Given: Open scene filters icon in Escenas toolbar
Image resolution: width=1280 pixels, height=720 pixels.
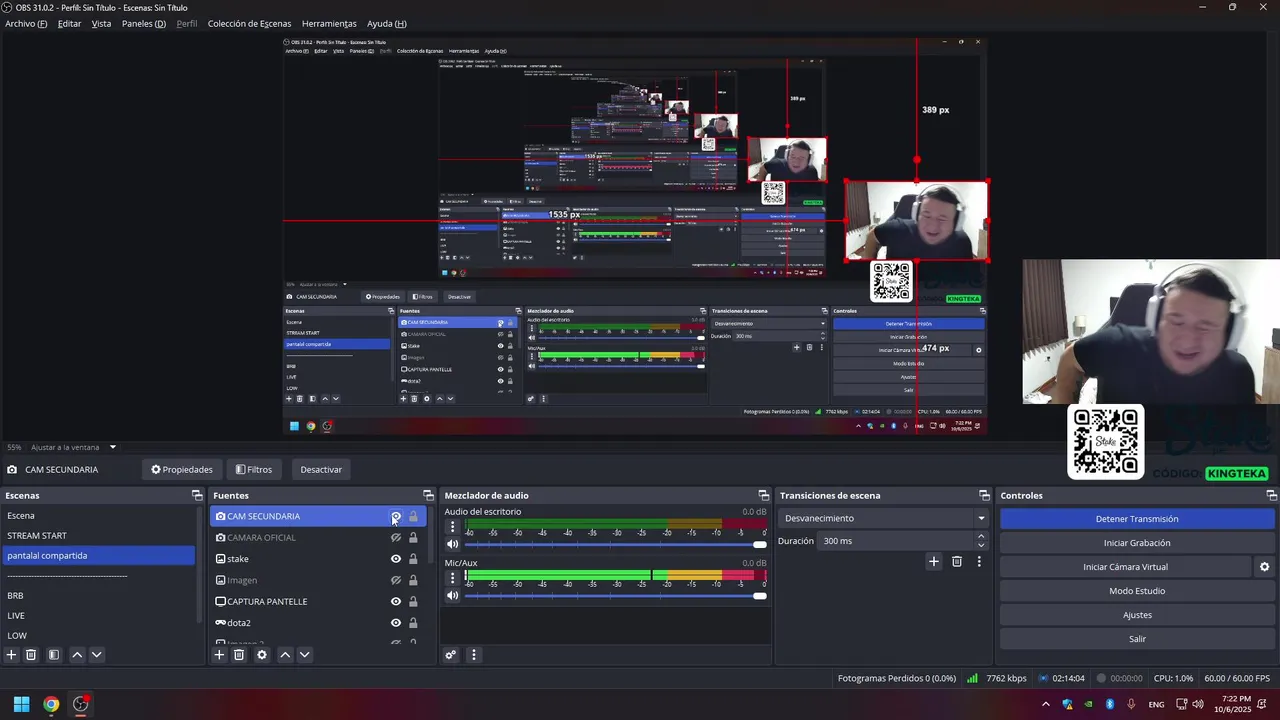Looking at the screenshot, I should (x=54, y=655).
